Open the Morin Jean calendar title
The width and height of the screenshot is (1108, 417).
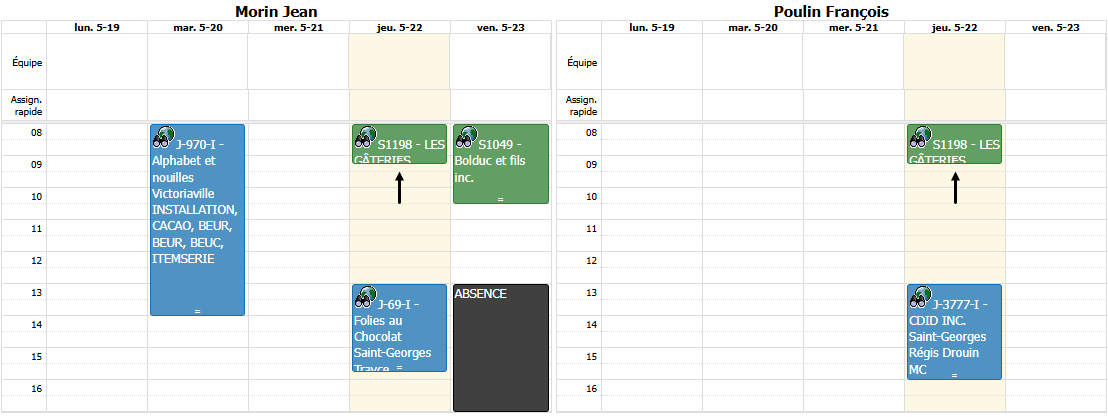click(276, 11)
